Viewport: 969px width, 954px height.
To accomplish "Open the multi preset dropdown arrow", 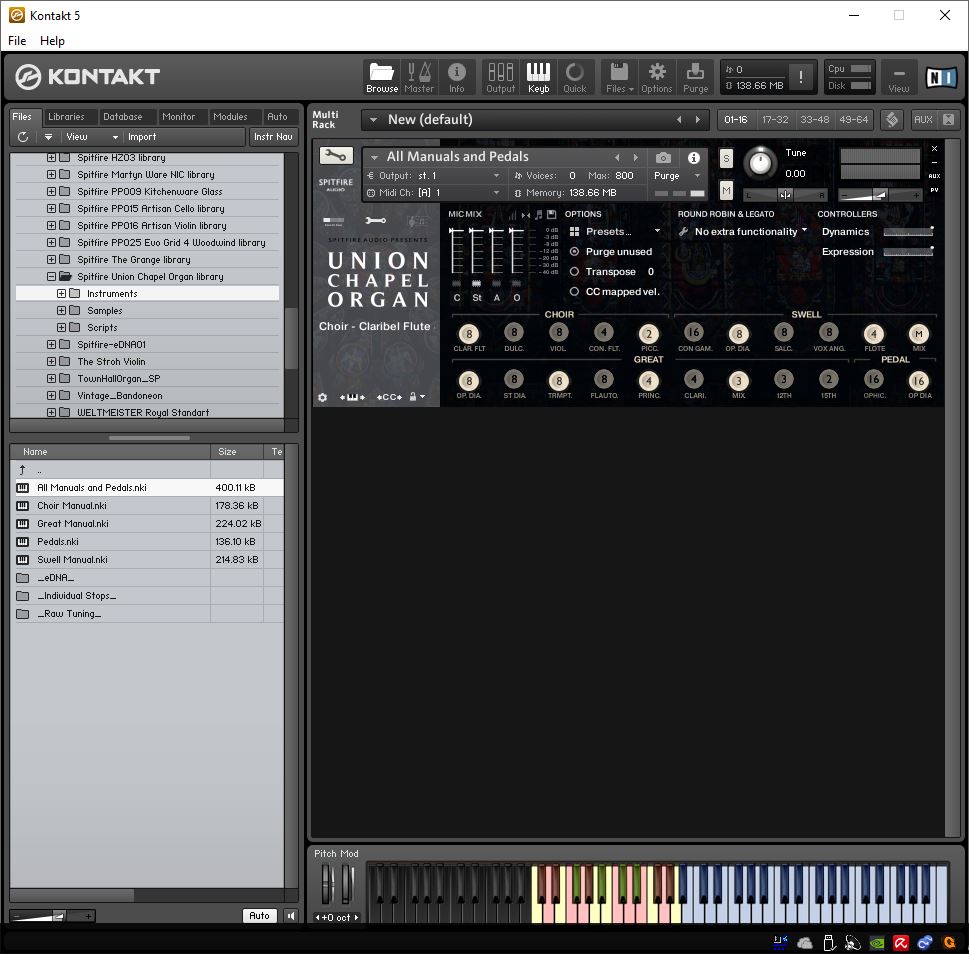I will [373, 120].
